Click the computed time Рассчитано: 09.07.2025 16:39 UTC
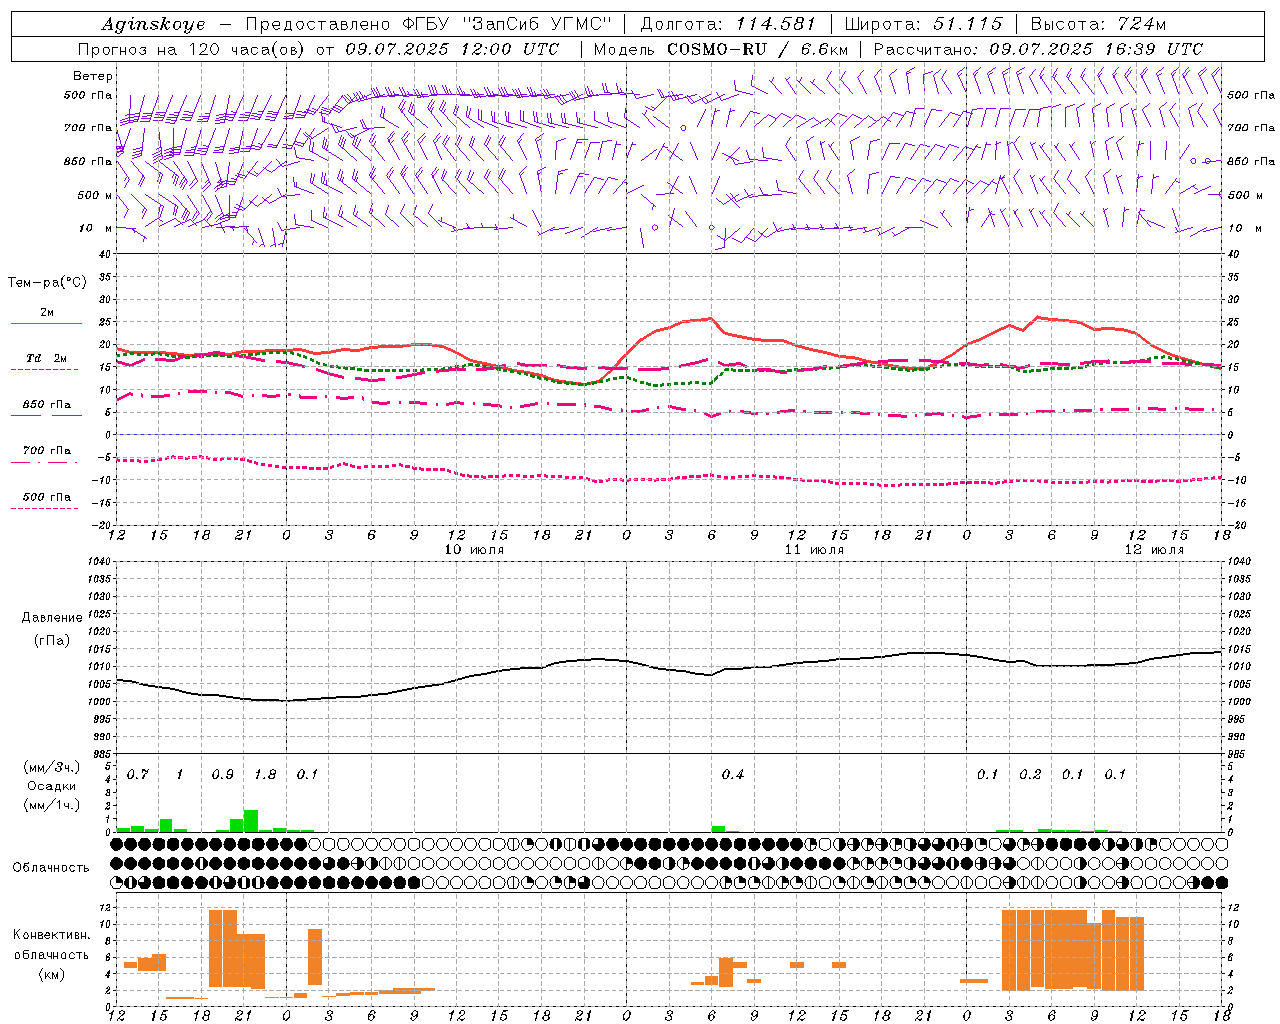 pos(1038,49)
